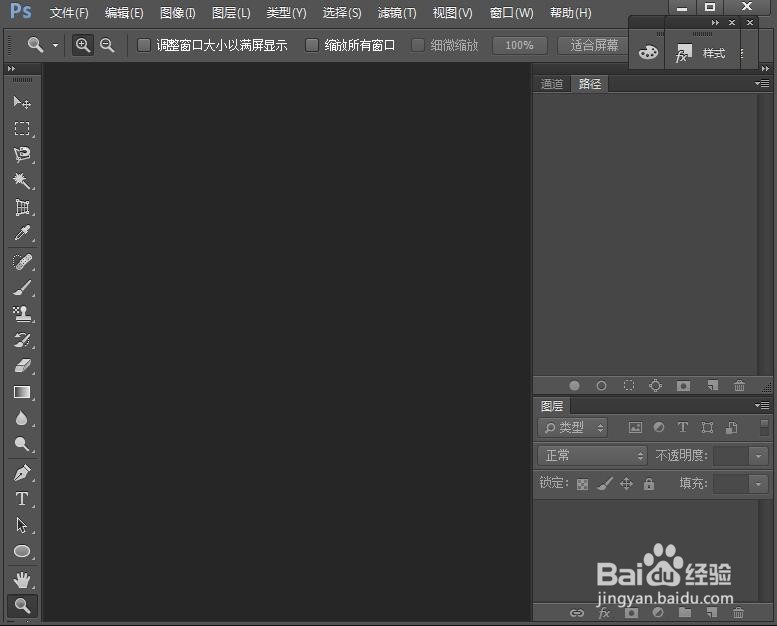Select the Brush tool
Screen dimensions: 777x626
pos(22,288)
